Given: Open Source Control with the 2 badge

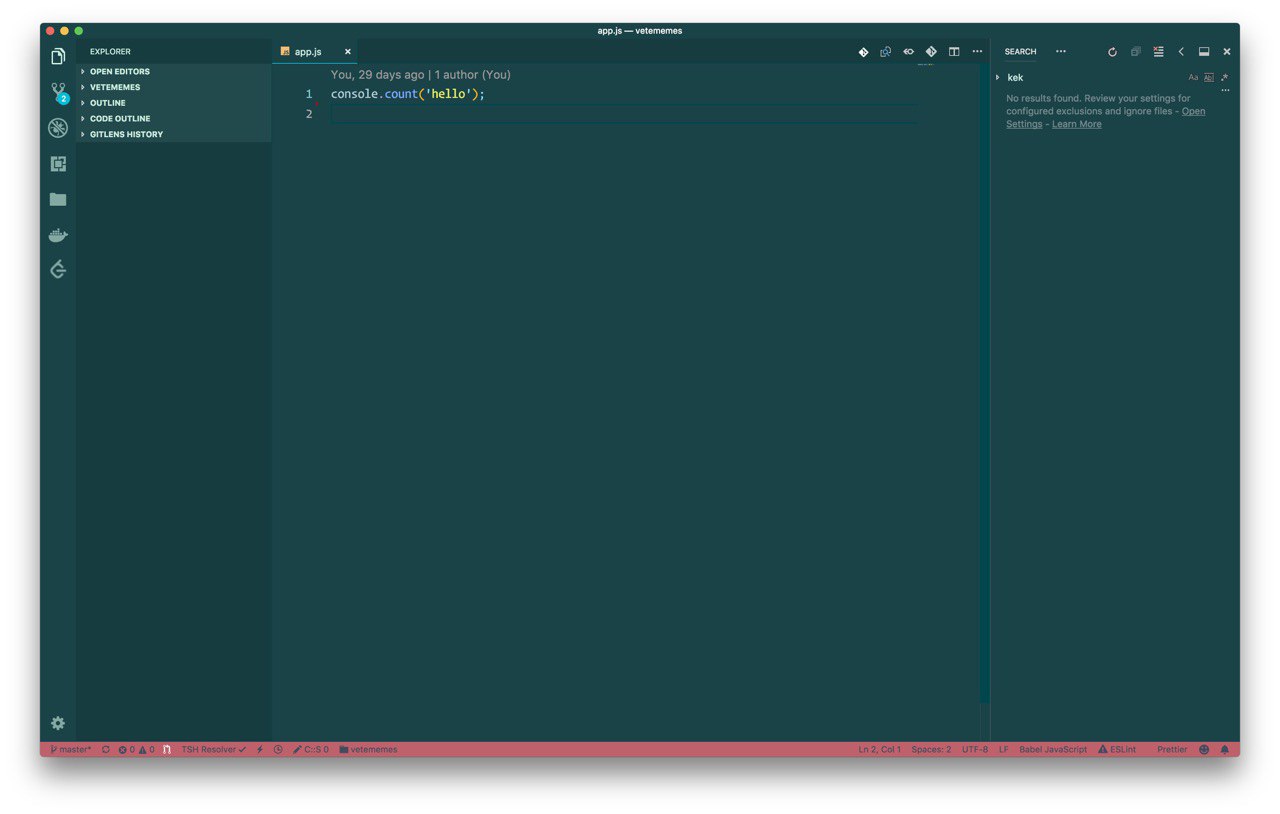Looking at the screenshot, I should coord(58,92).
